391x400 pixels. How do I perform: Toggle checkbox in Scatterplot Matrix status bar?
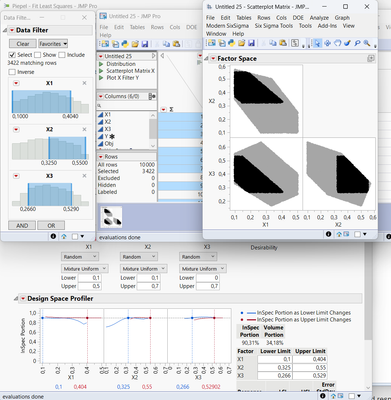coord(357,234)
